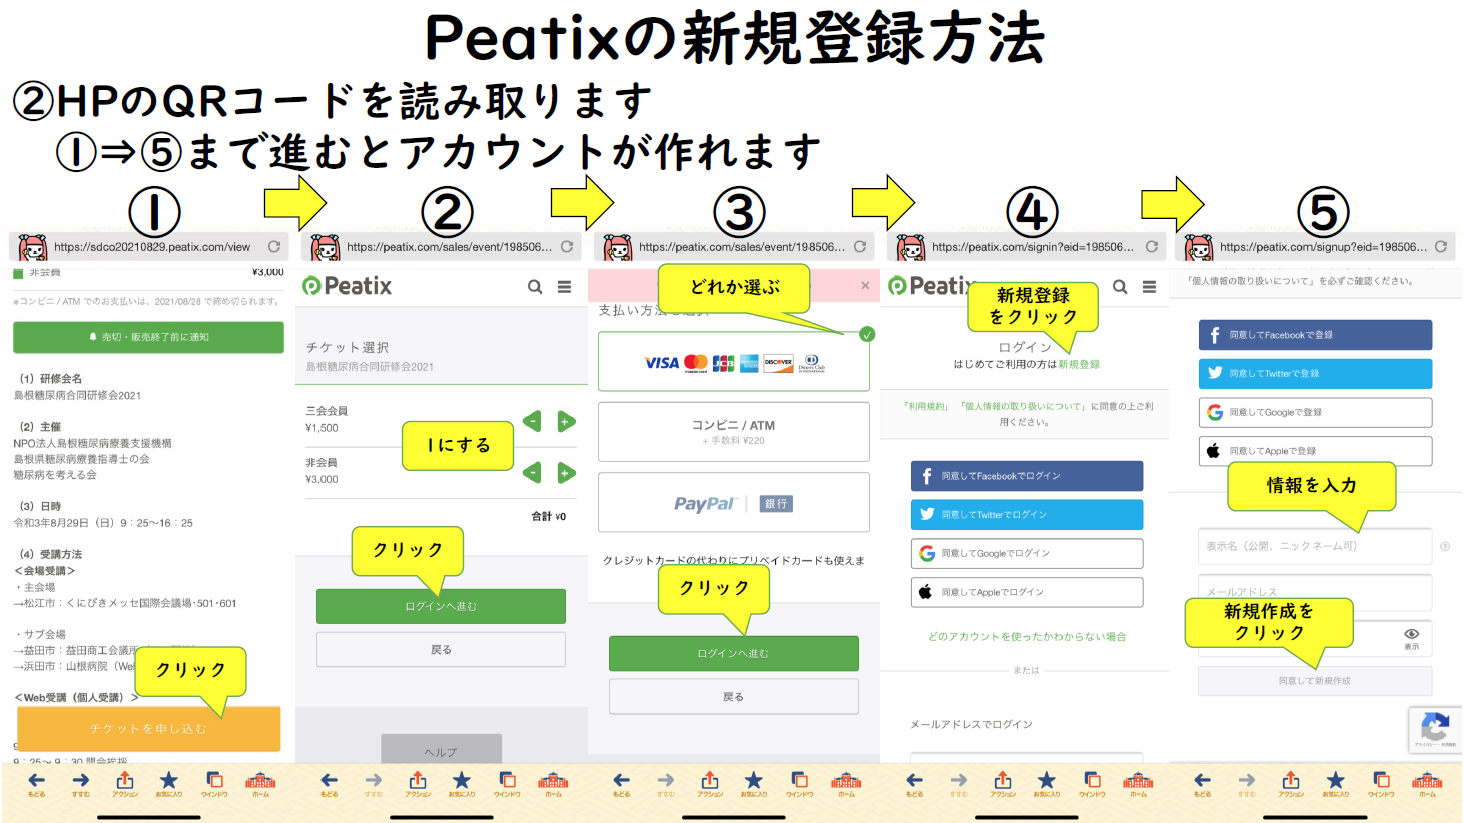Open hamburger menu on the チケット選択 screen
The image size is (1464, 823).
tap(565, 287)
